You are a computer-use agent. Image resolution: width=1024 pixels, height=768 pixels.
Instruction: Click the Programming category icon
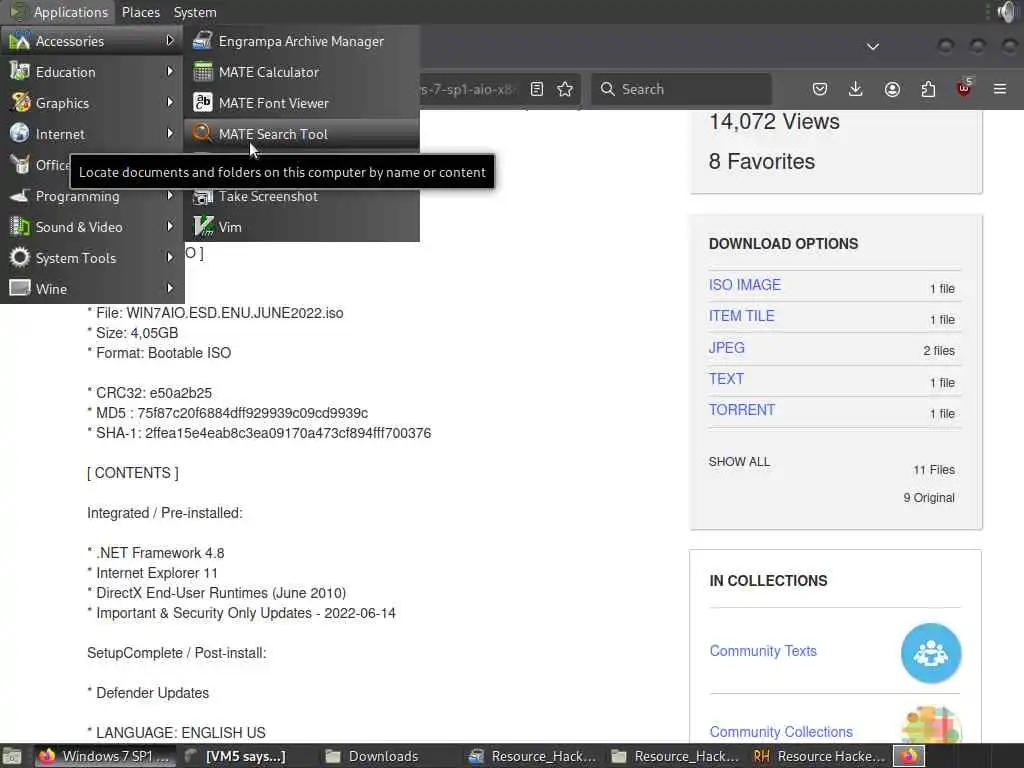[20, 196]
